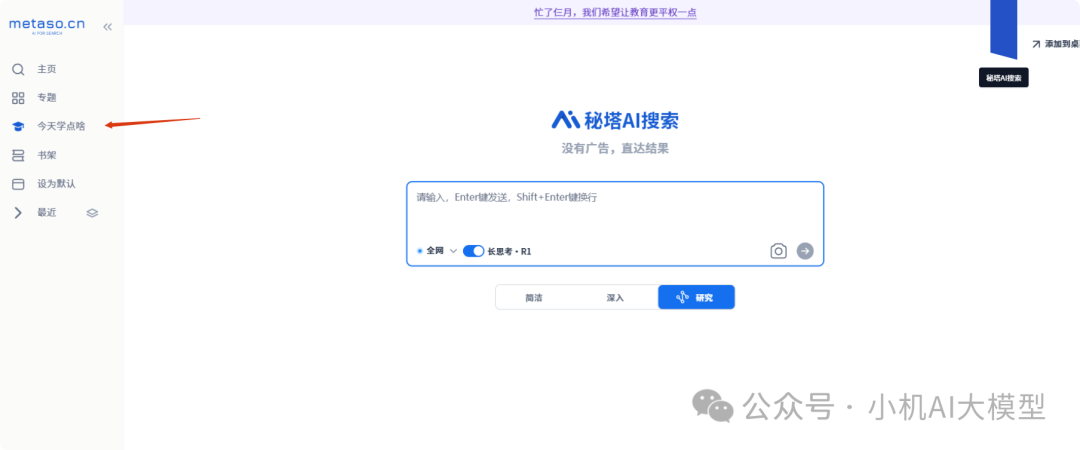Go to 主页 in the sidebar
The width and height of the screenshot is (1080, 450).
pyautogui.click(x=47, y=69)
